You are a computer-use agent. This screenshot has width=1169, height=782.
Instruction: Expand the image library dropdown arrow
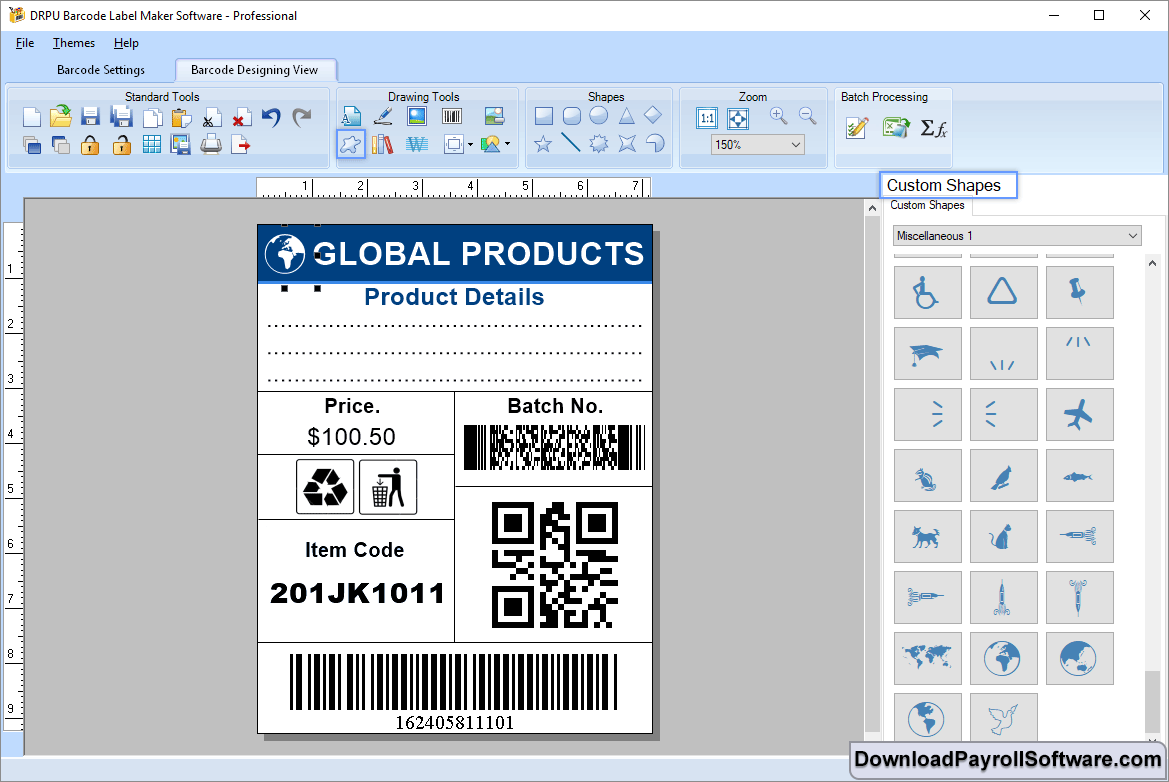pos(507,145)
